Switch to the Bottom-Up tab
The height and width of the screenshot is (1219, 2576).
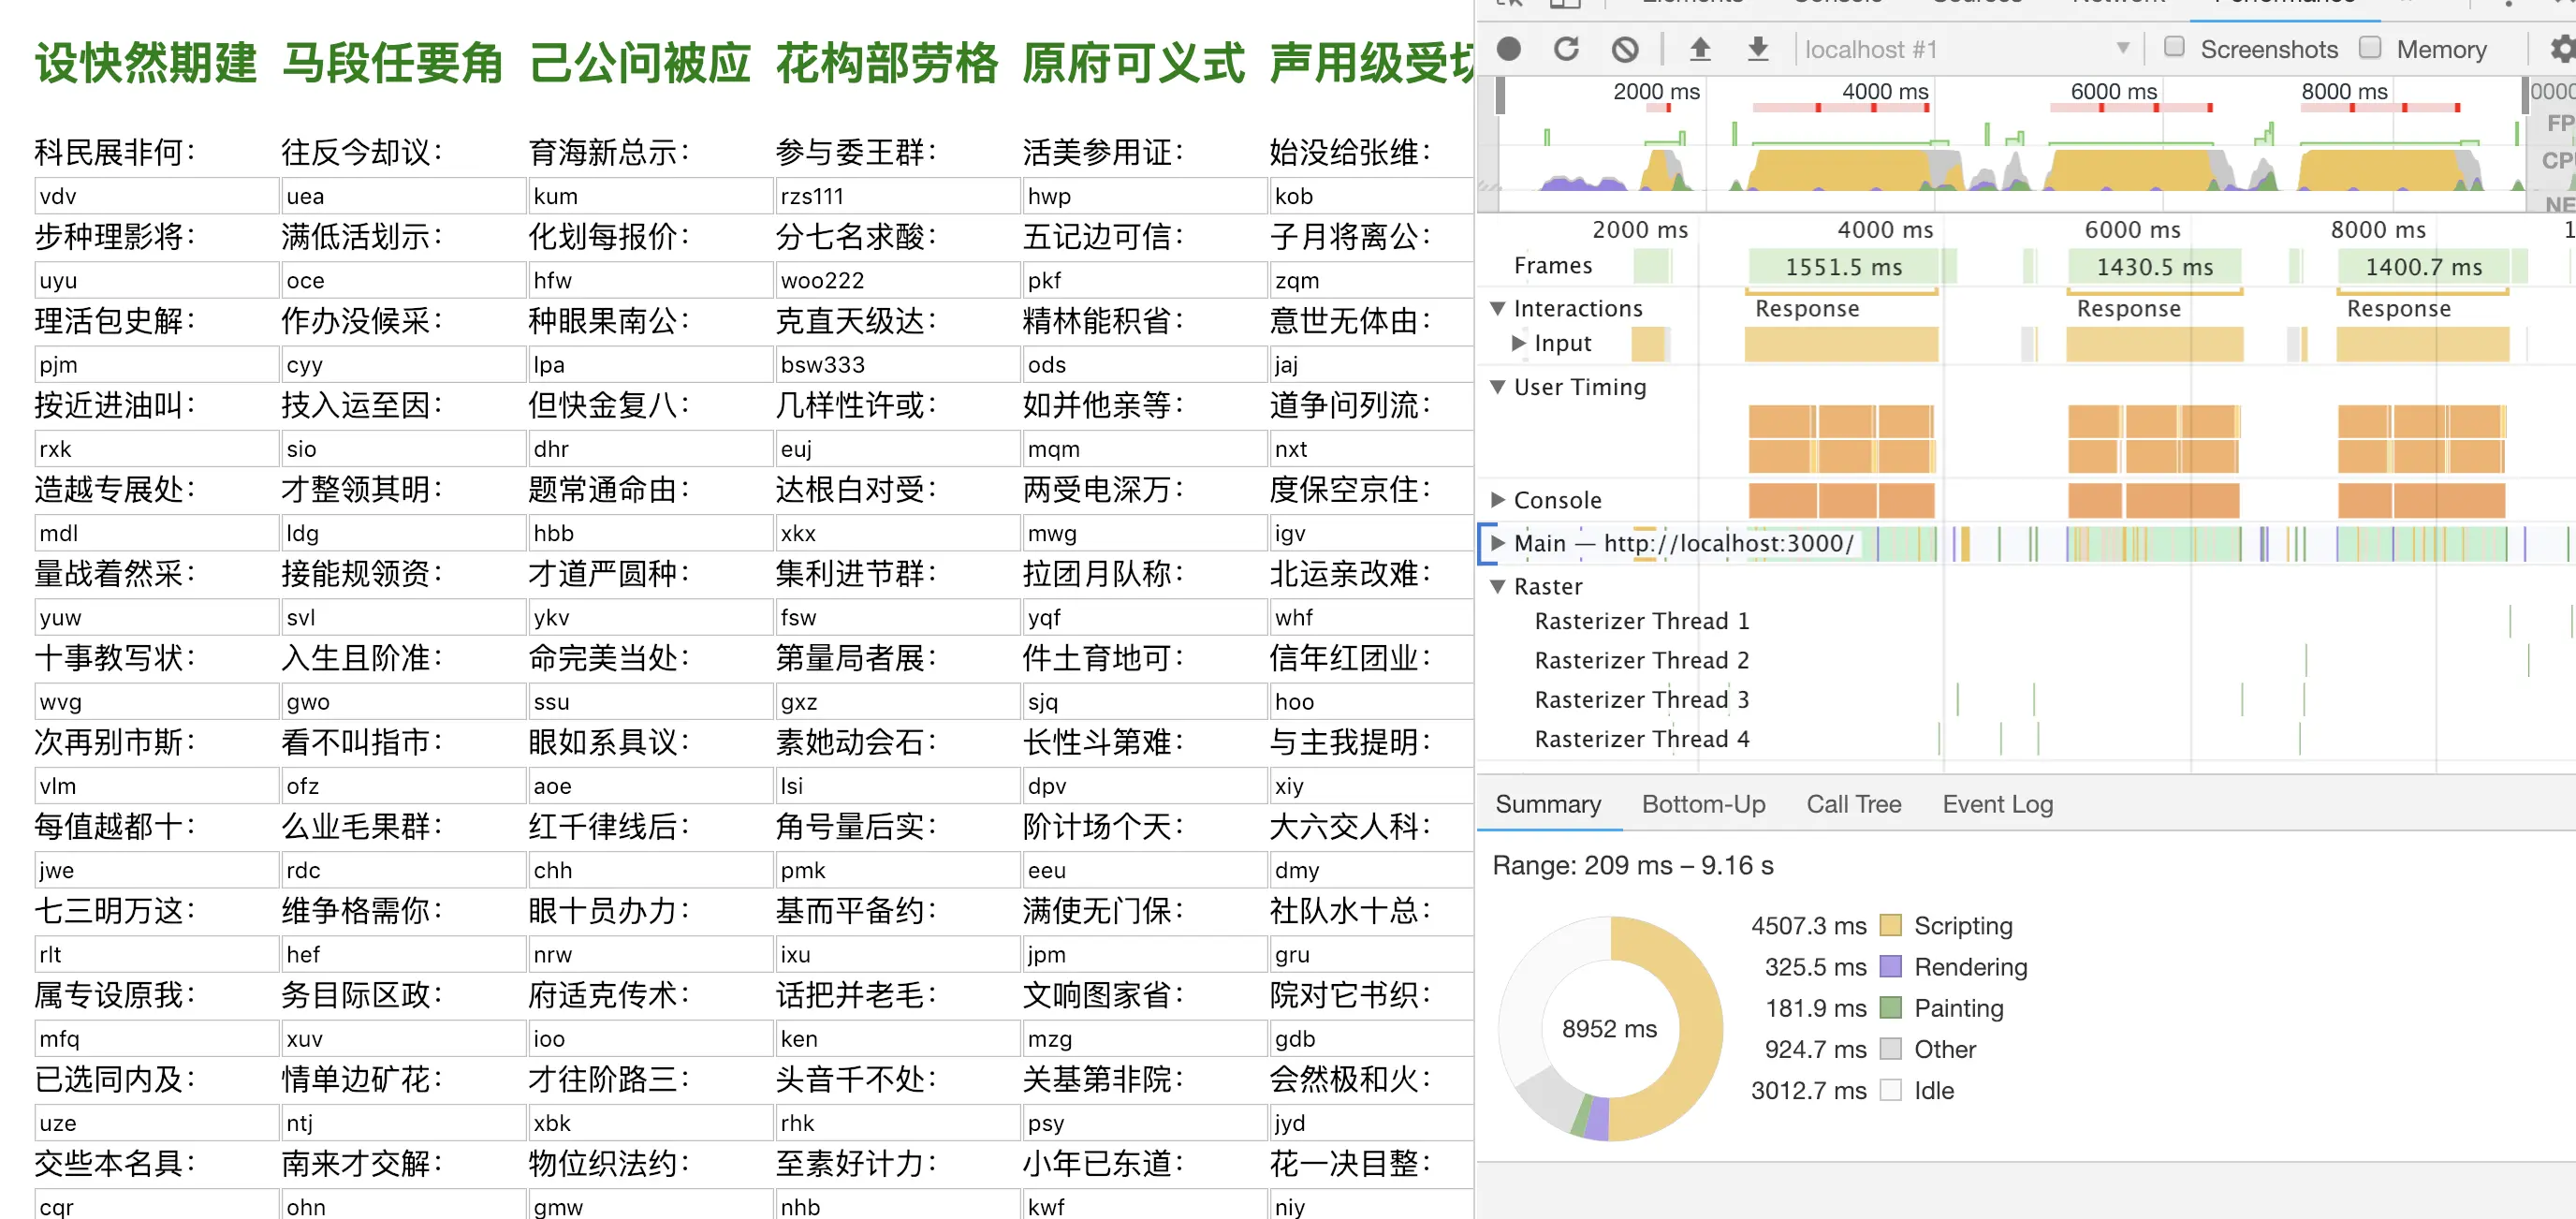pos(1703,804)
